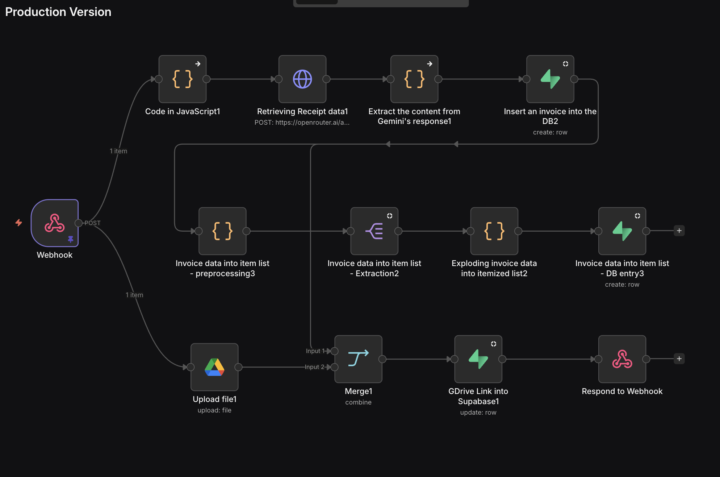Click the Webhook POST output connector
Screen dimensions: 720x477
[79, 223]
